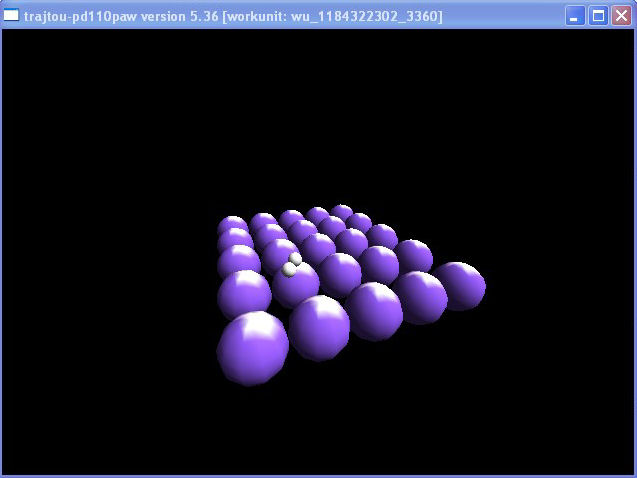Click the purple sphere at the back-left corner

[x=232, y=227]
